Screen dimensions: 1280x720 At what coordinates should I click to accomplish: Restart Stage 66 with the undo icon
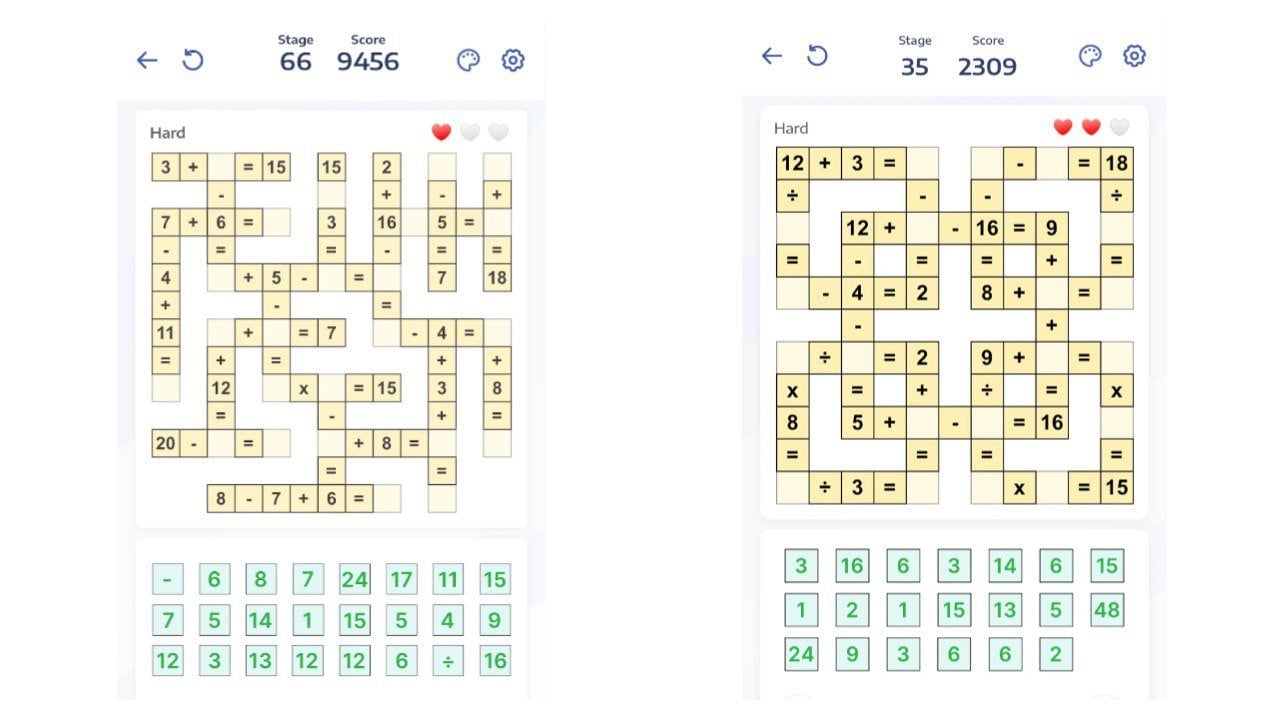point(193,60)
